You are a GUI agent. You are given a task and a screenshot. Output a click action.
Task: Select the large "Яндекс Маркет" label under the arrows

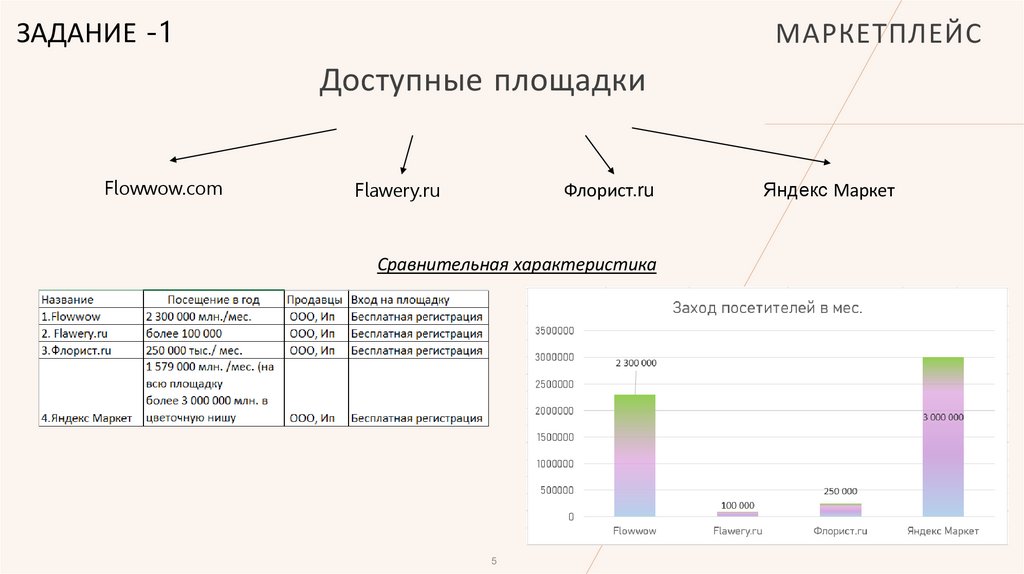pyautogui.click(x=829, y=190)
